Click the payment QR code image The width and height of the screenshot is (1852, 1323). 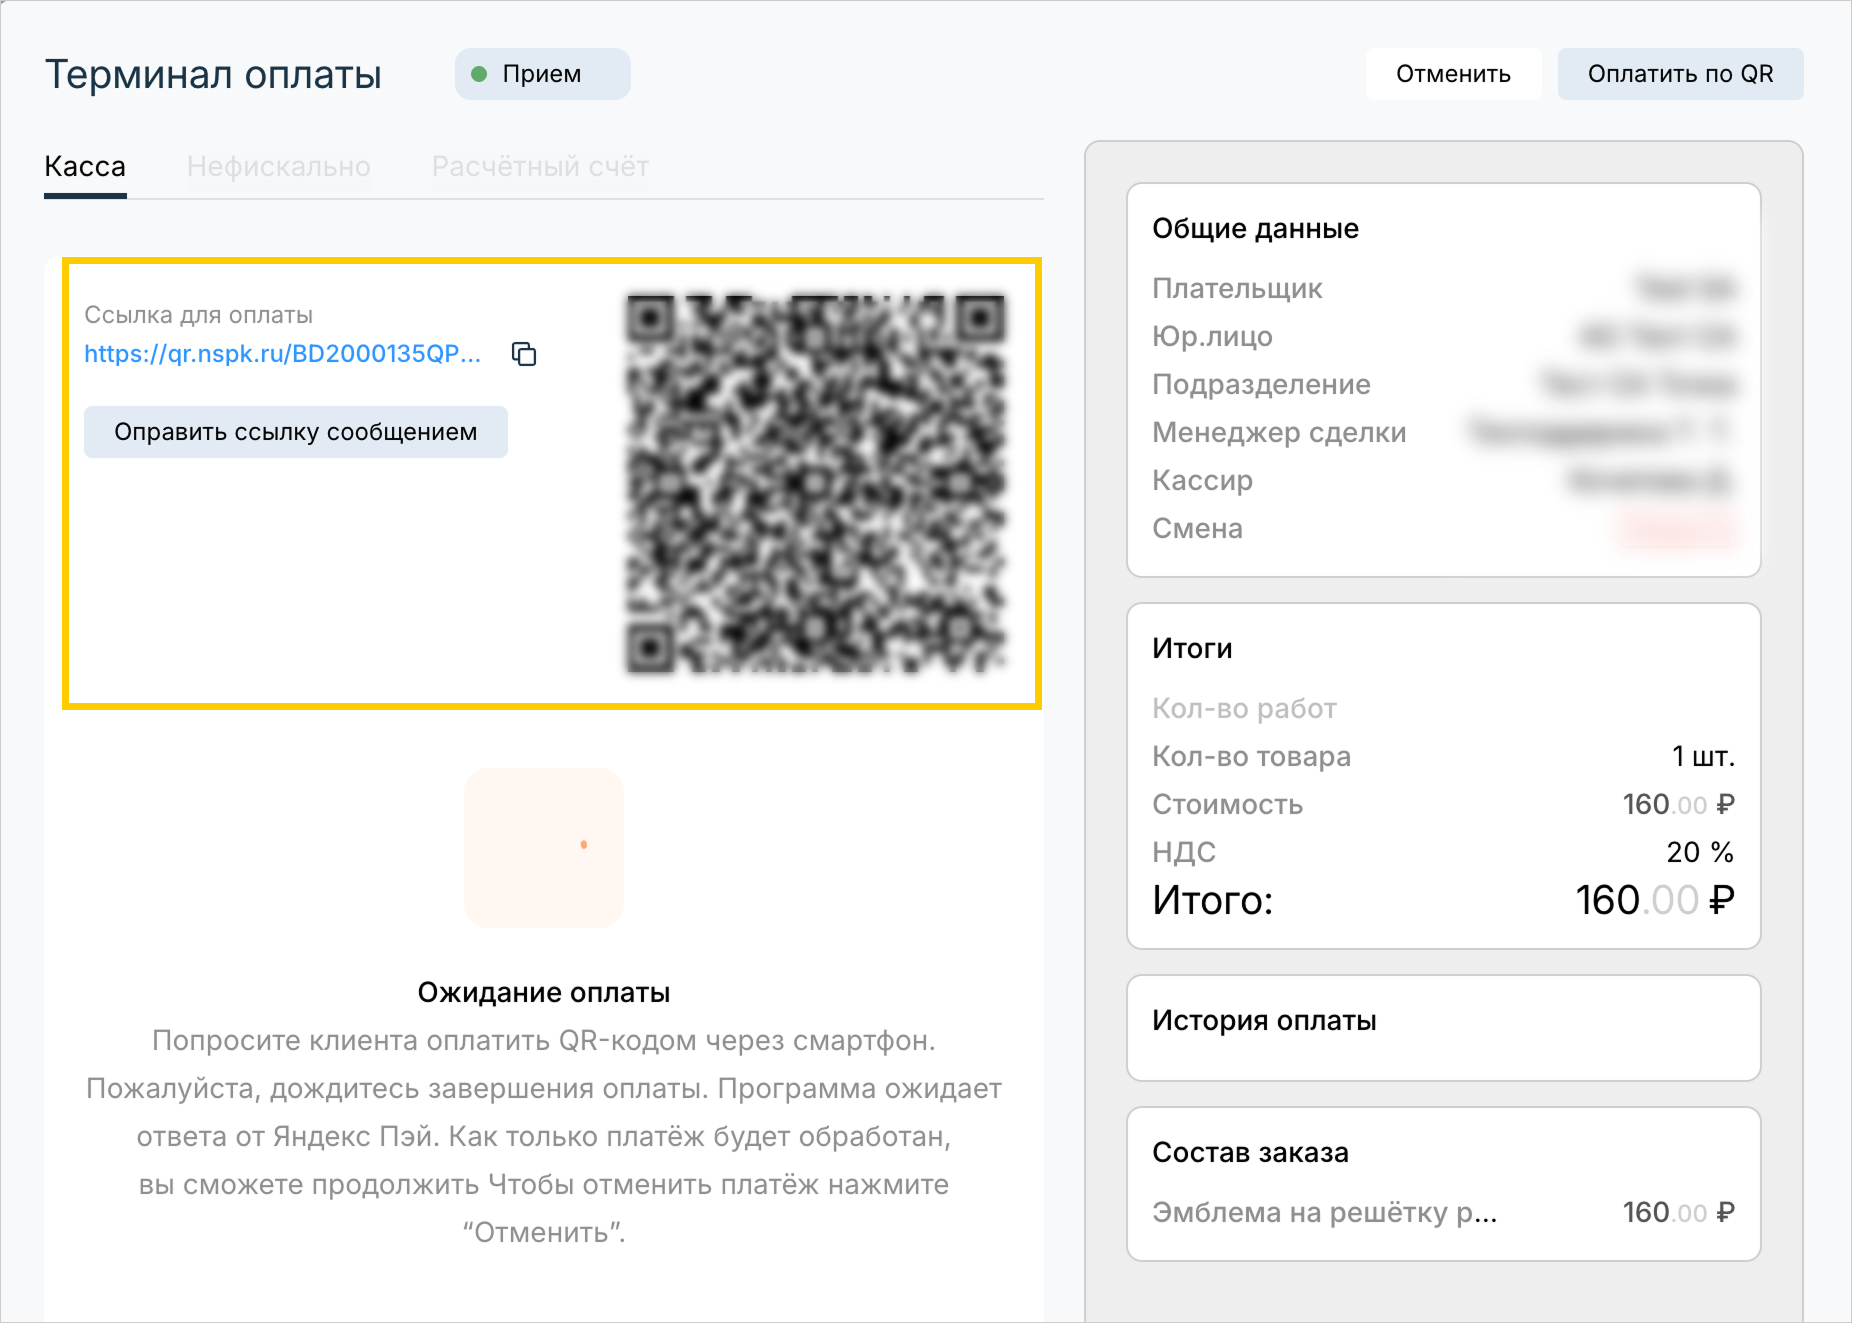[815, 483]
